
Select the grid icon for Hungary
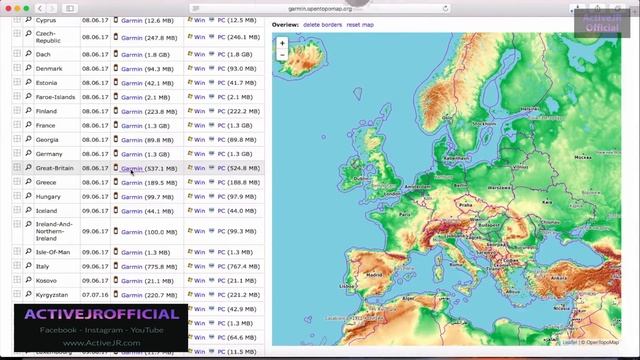(x=17, y=196)
